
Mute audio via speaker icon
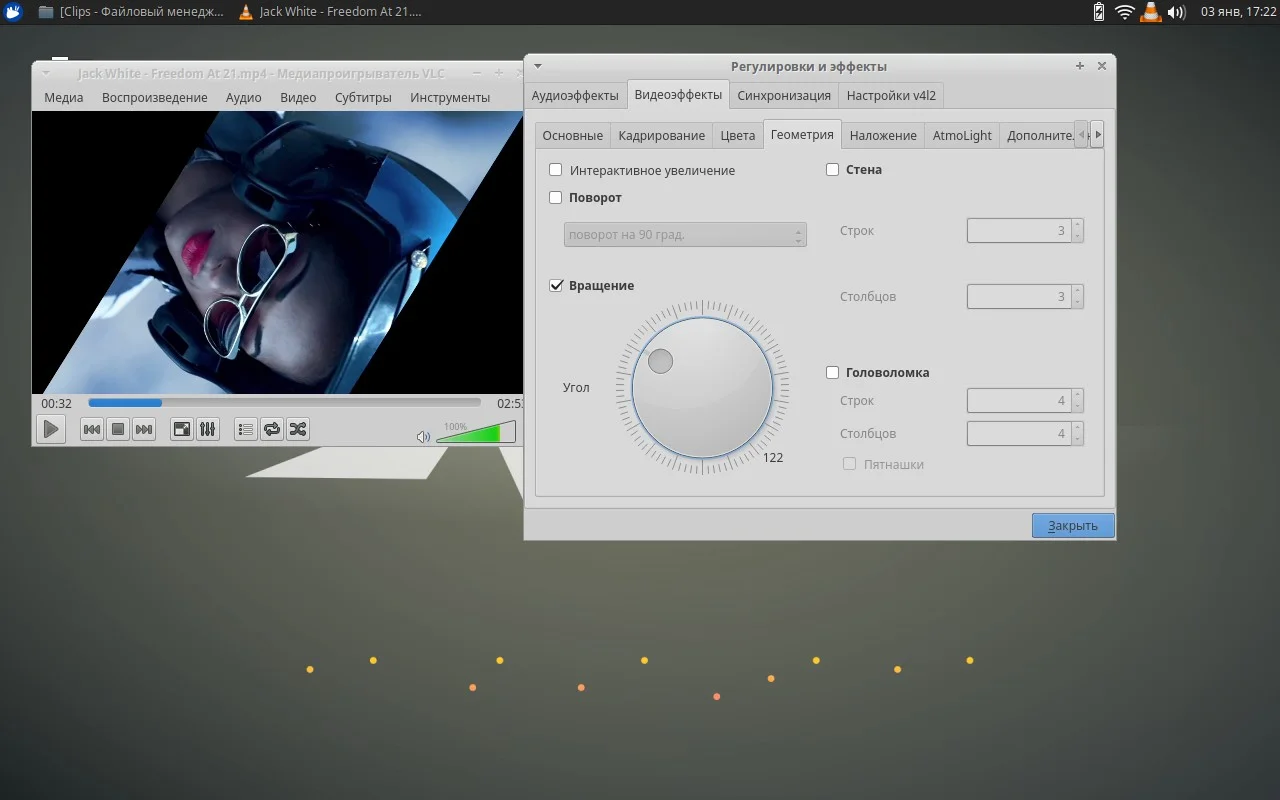point(423,436)
